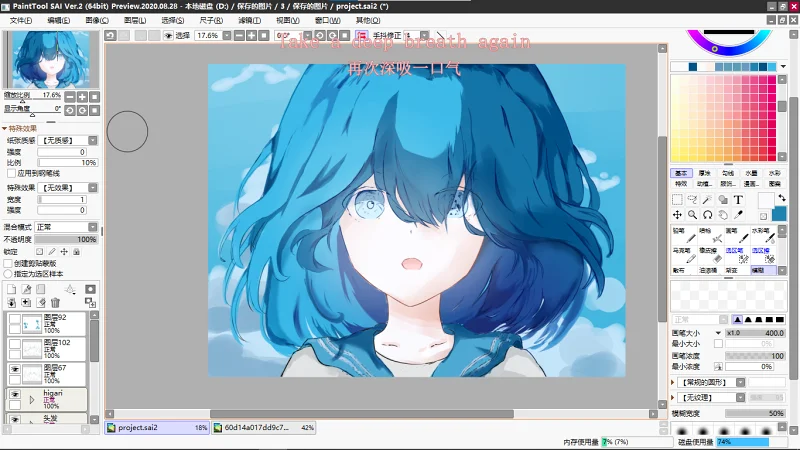Select the shape tool
The width and height of the screenshot is (800, 450).
point(723,199)
